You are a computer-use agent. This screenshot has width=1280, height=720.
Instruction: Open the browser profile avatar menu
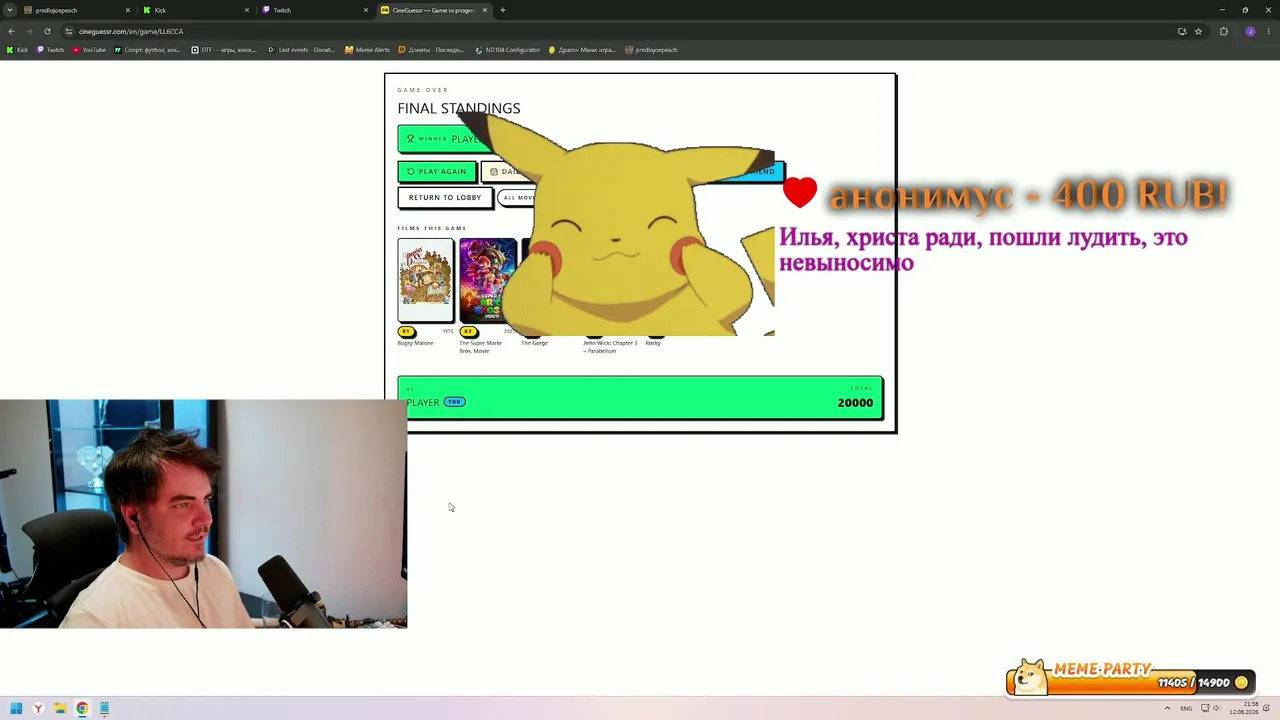(x=1250, y=31)
